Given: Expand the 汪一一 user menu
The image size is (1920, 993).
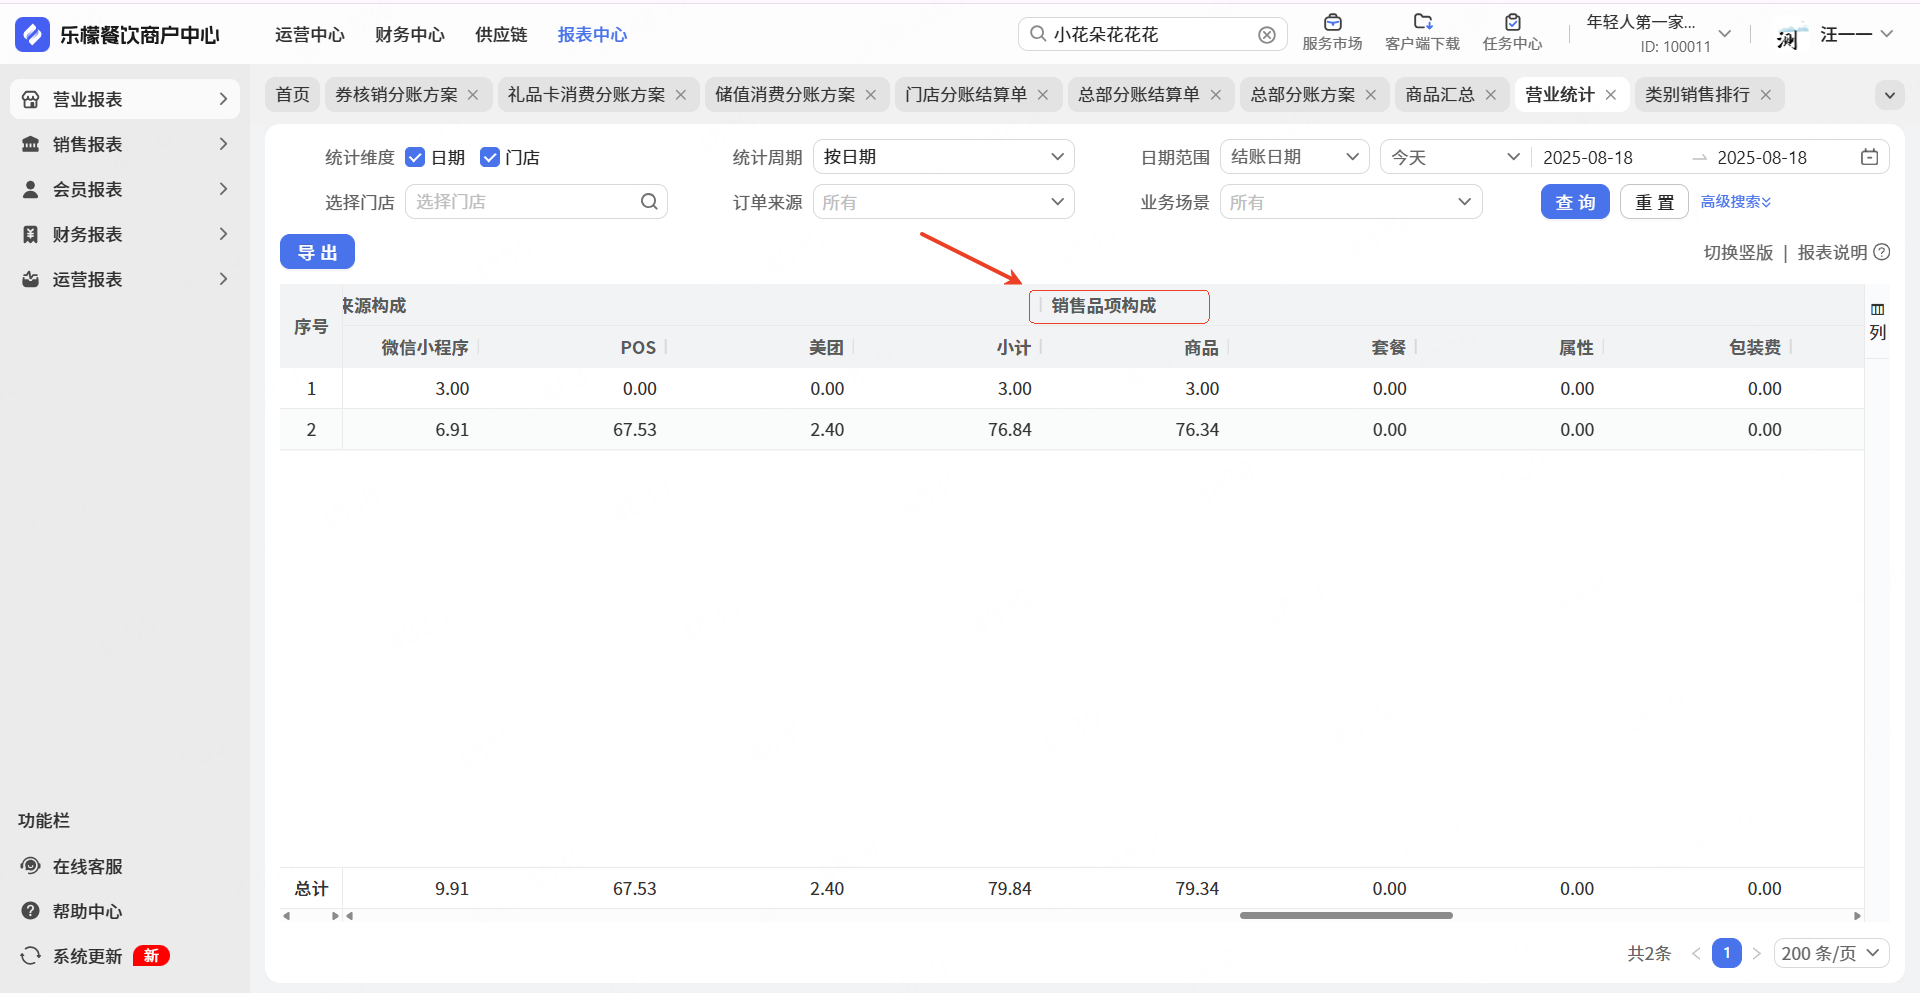Looking at the screenshot, I should [1887, 34].
